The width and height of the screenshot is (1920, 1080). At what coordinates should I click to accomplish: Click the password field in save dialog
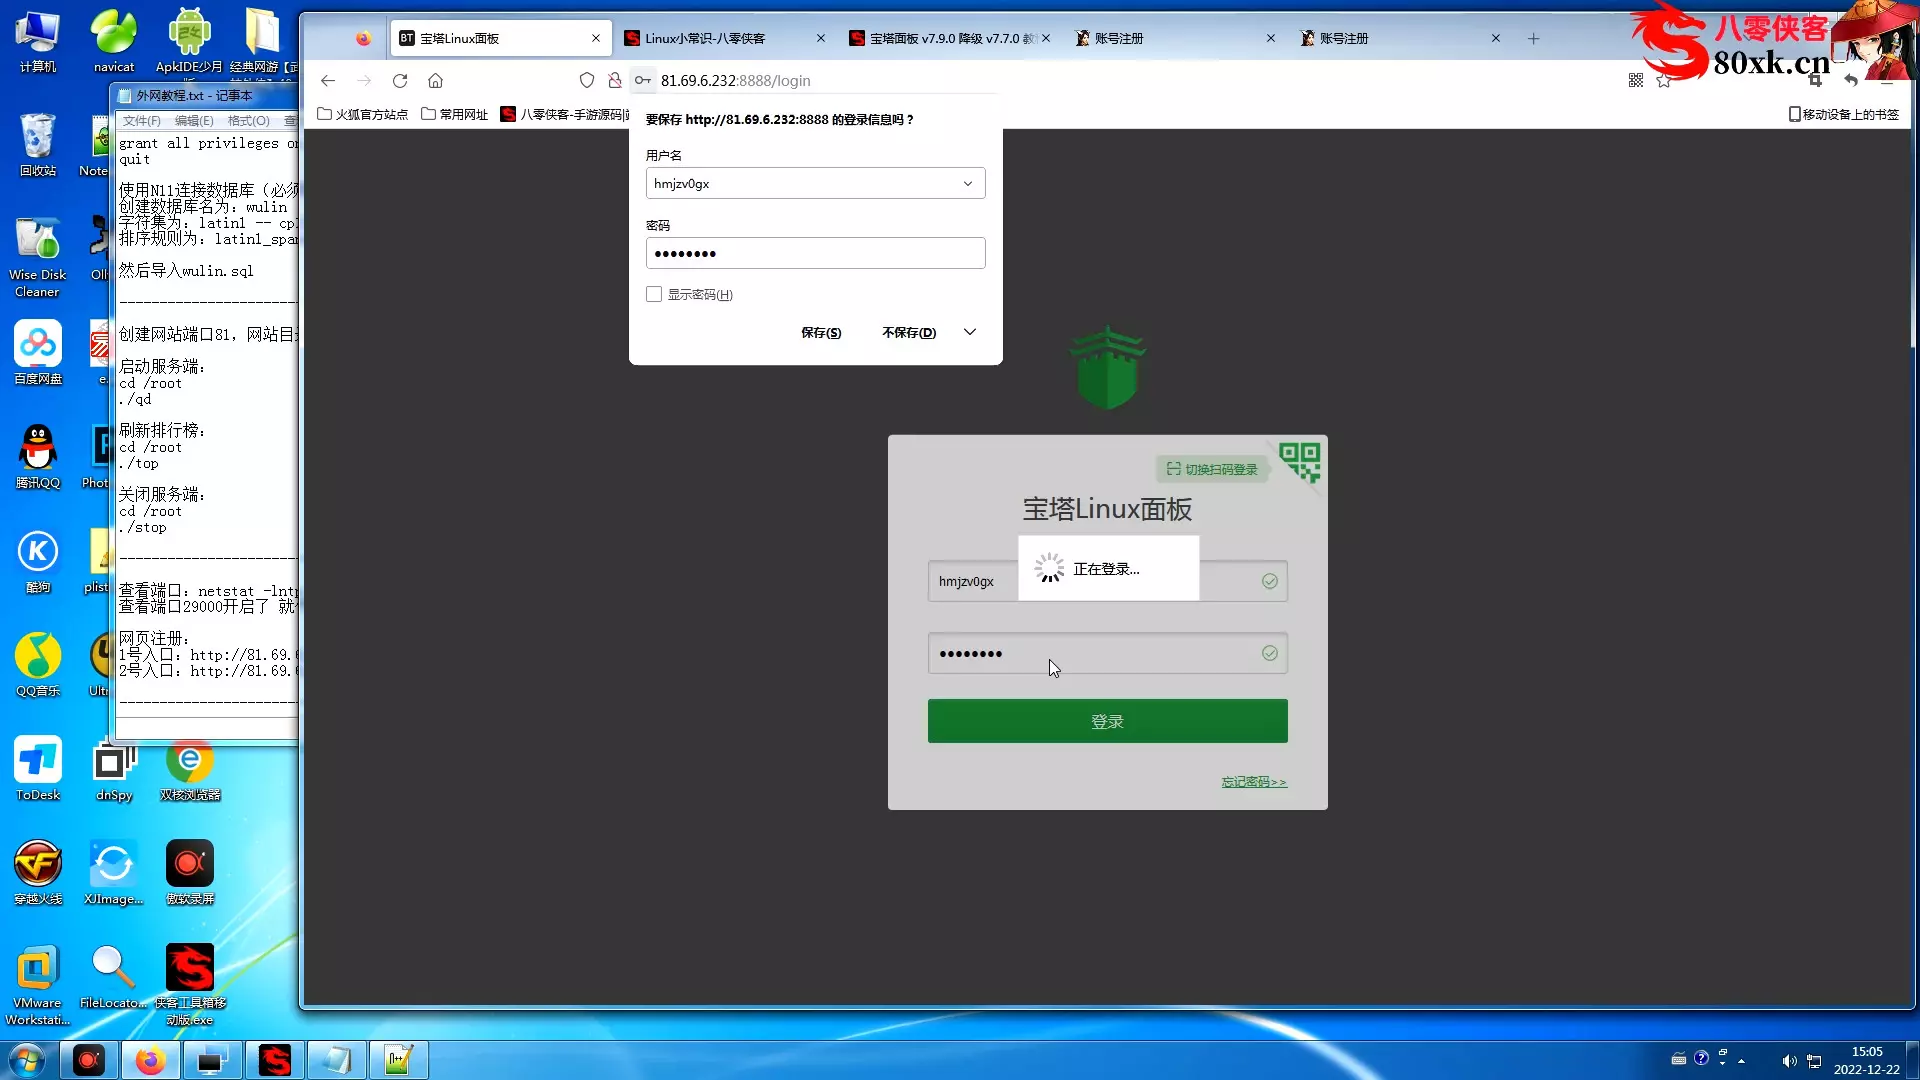point(815,254)
